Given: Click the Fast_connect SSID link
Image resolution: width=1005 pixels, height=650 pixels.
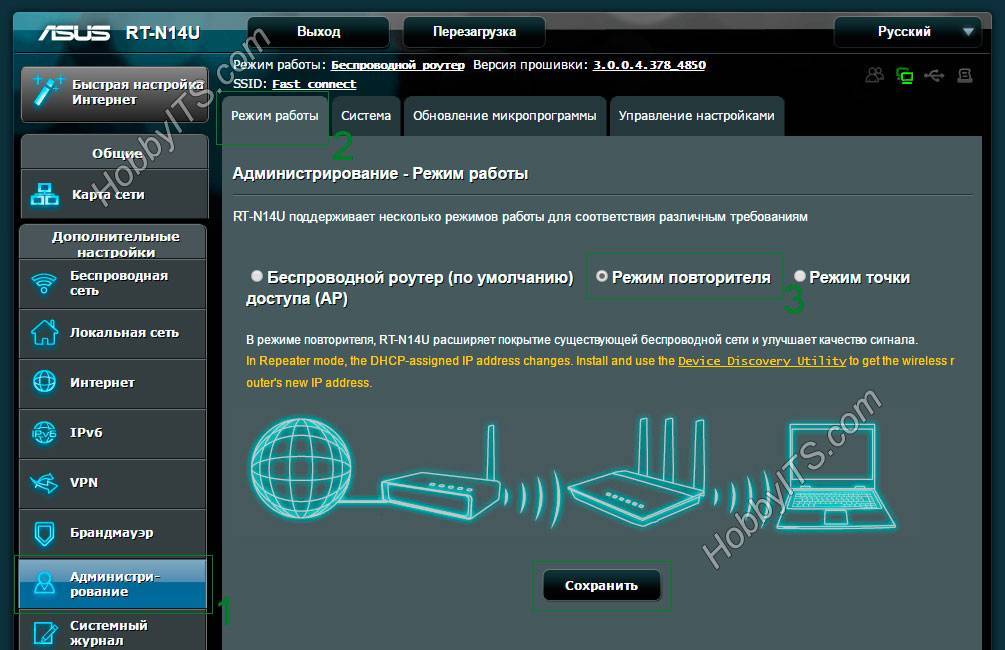Looking at the screenshot, I should (314, 84).
